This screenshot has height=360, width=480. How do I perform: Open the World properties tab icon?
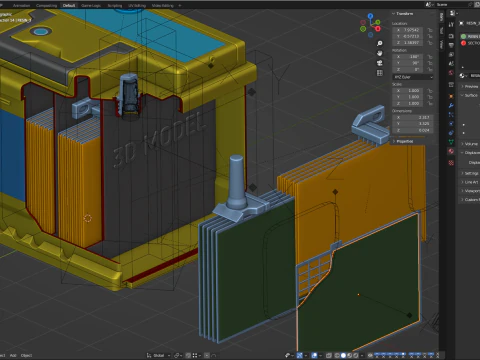tap(451, 73)
